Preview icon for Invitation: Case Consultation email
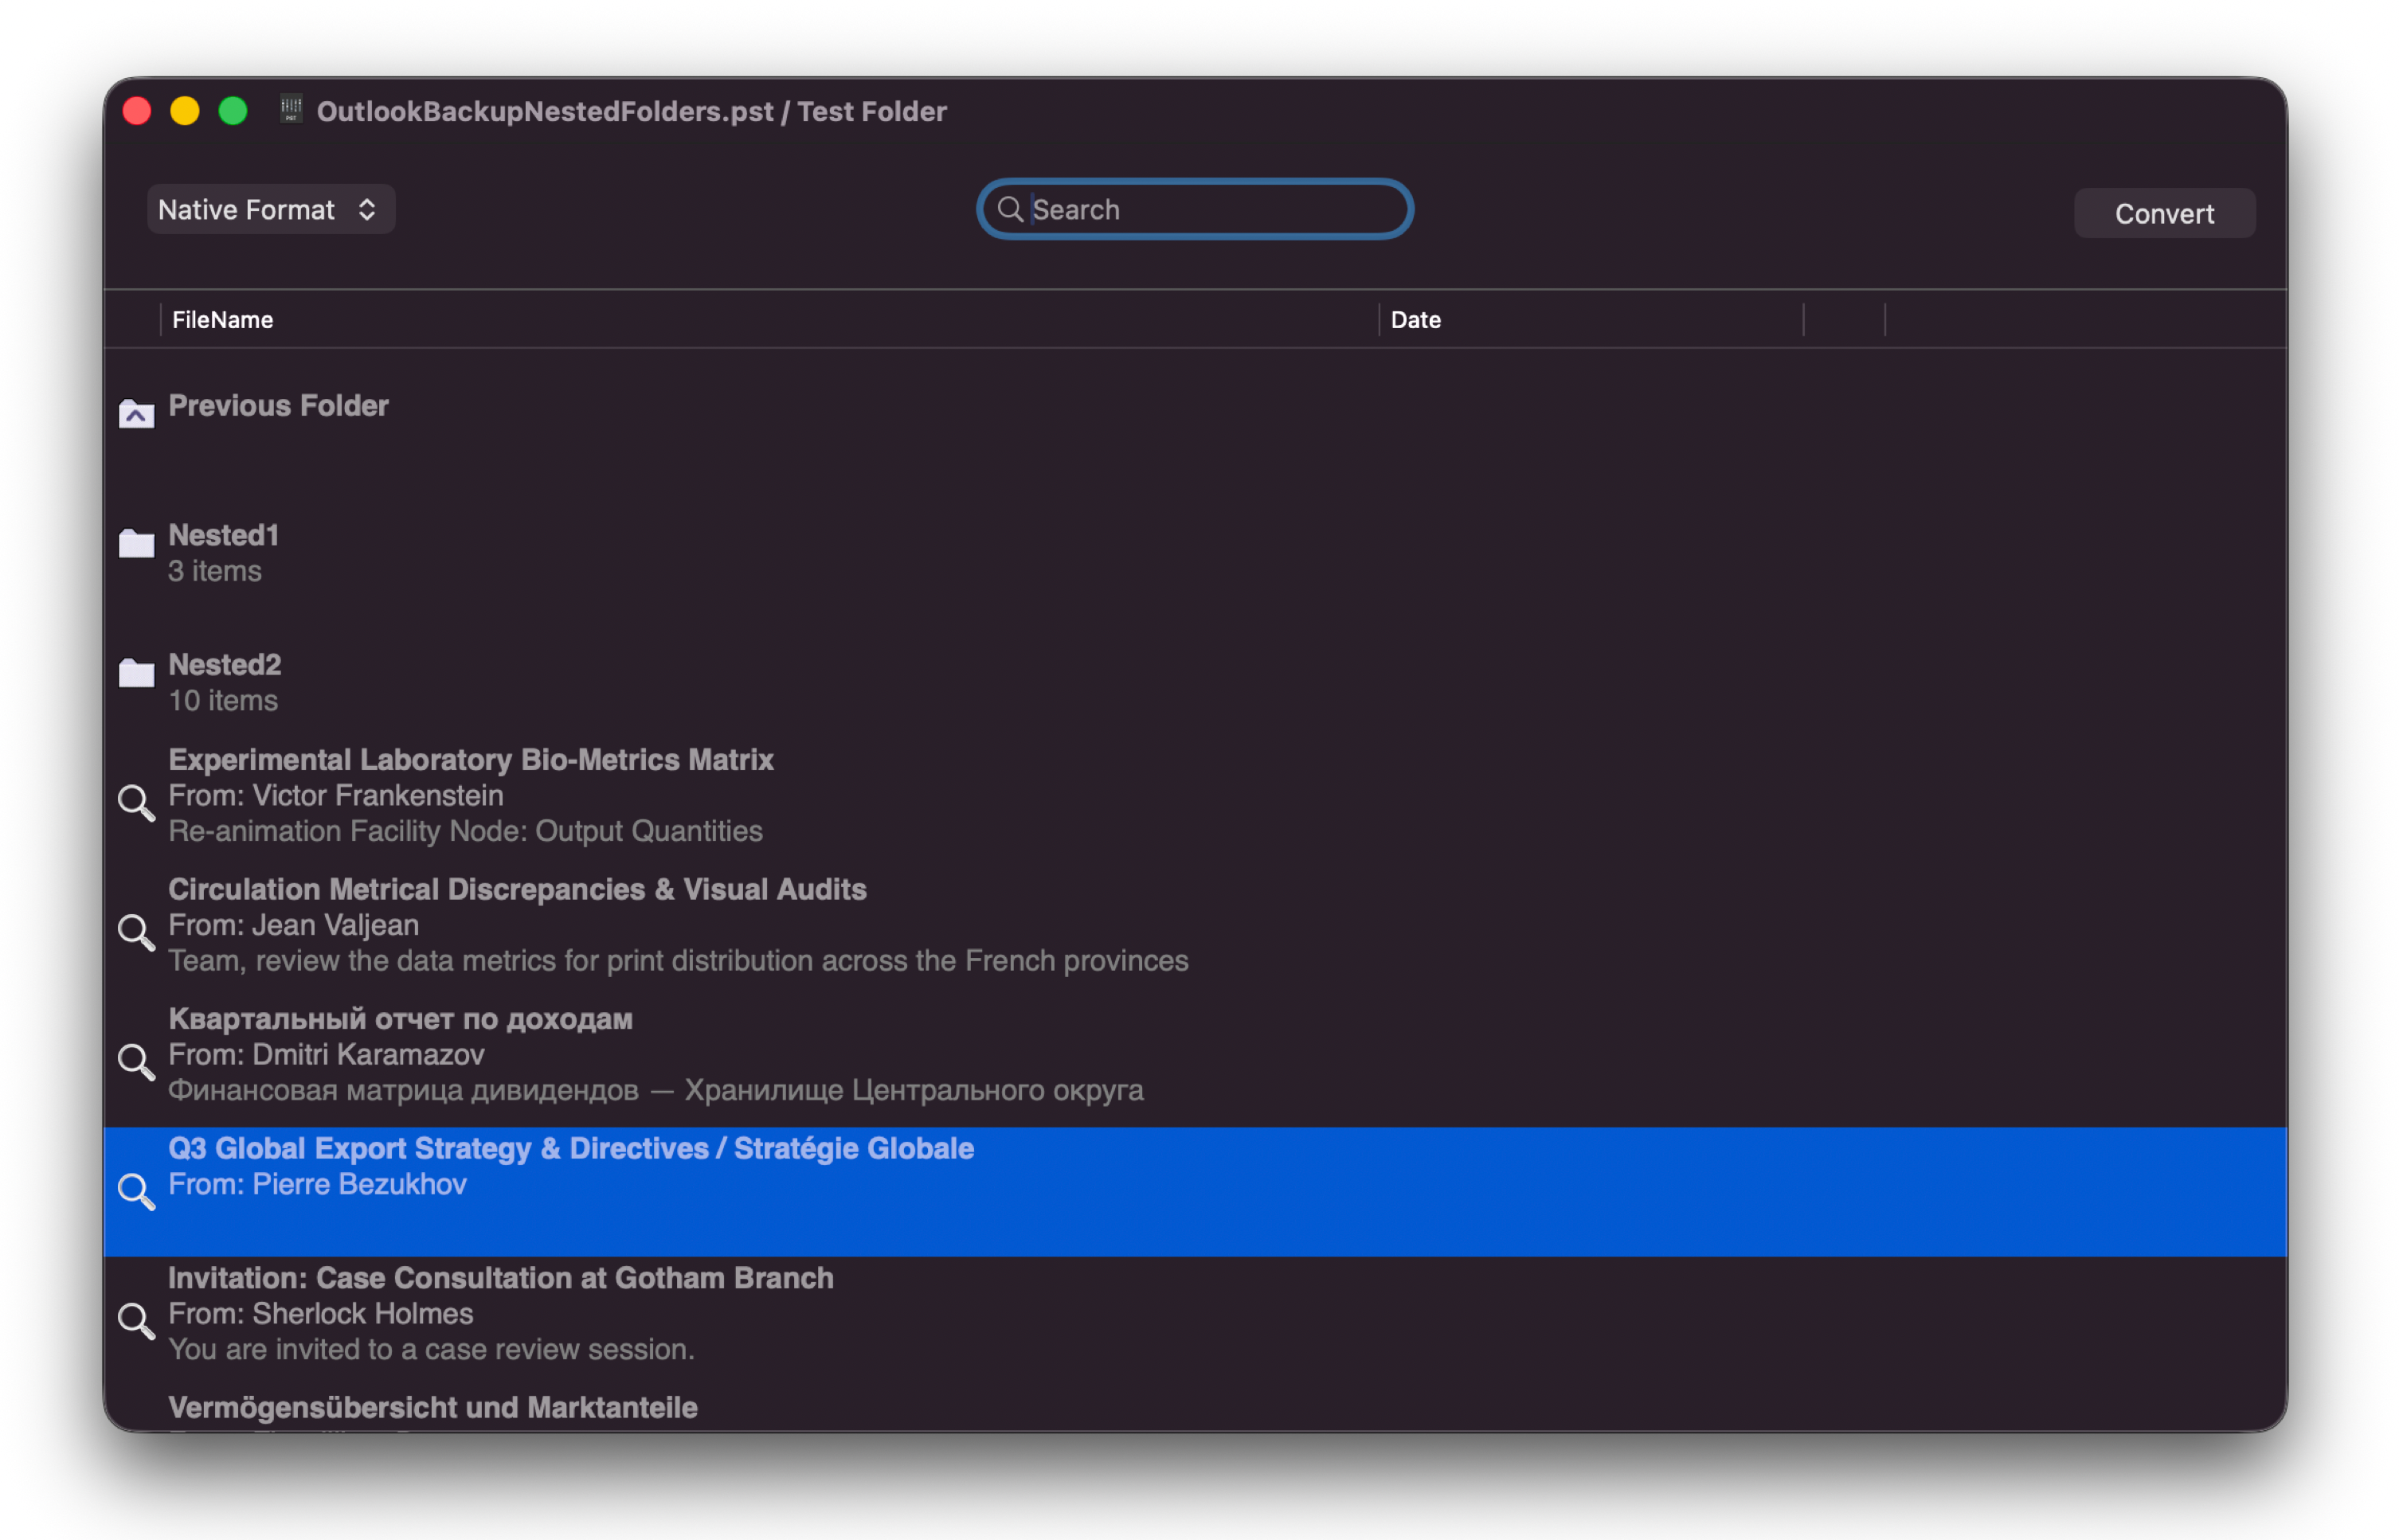This screenshot has height=1540, width=2399. (x=136, y=1322)
